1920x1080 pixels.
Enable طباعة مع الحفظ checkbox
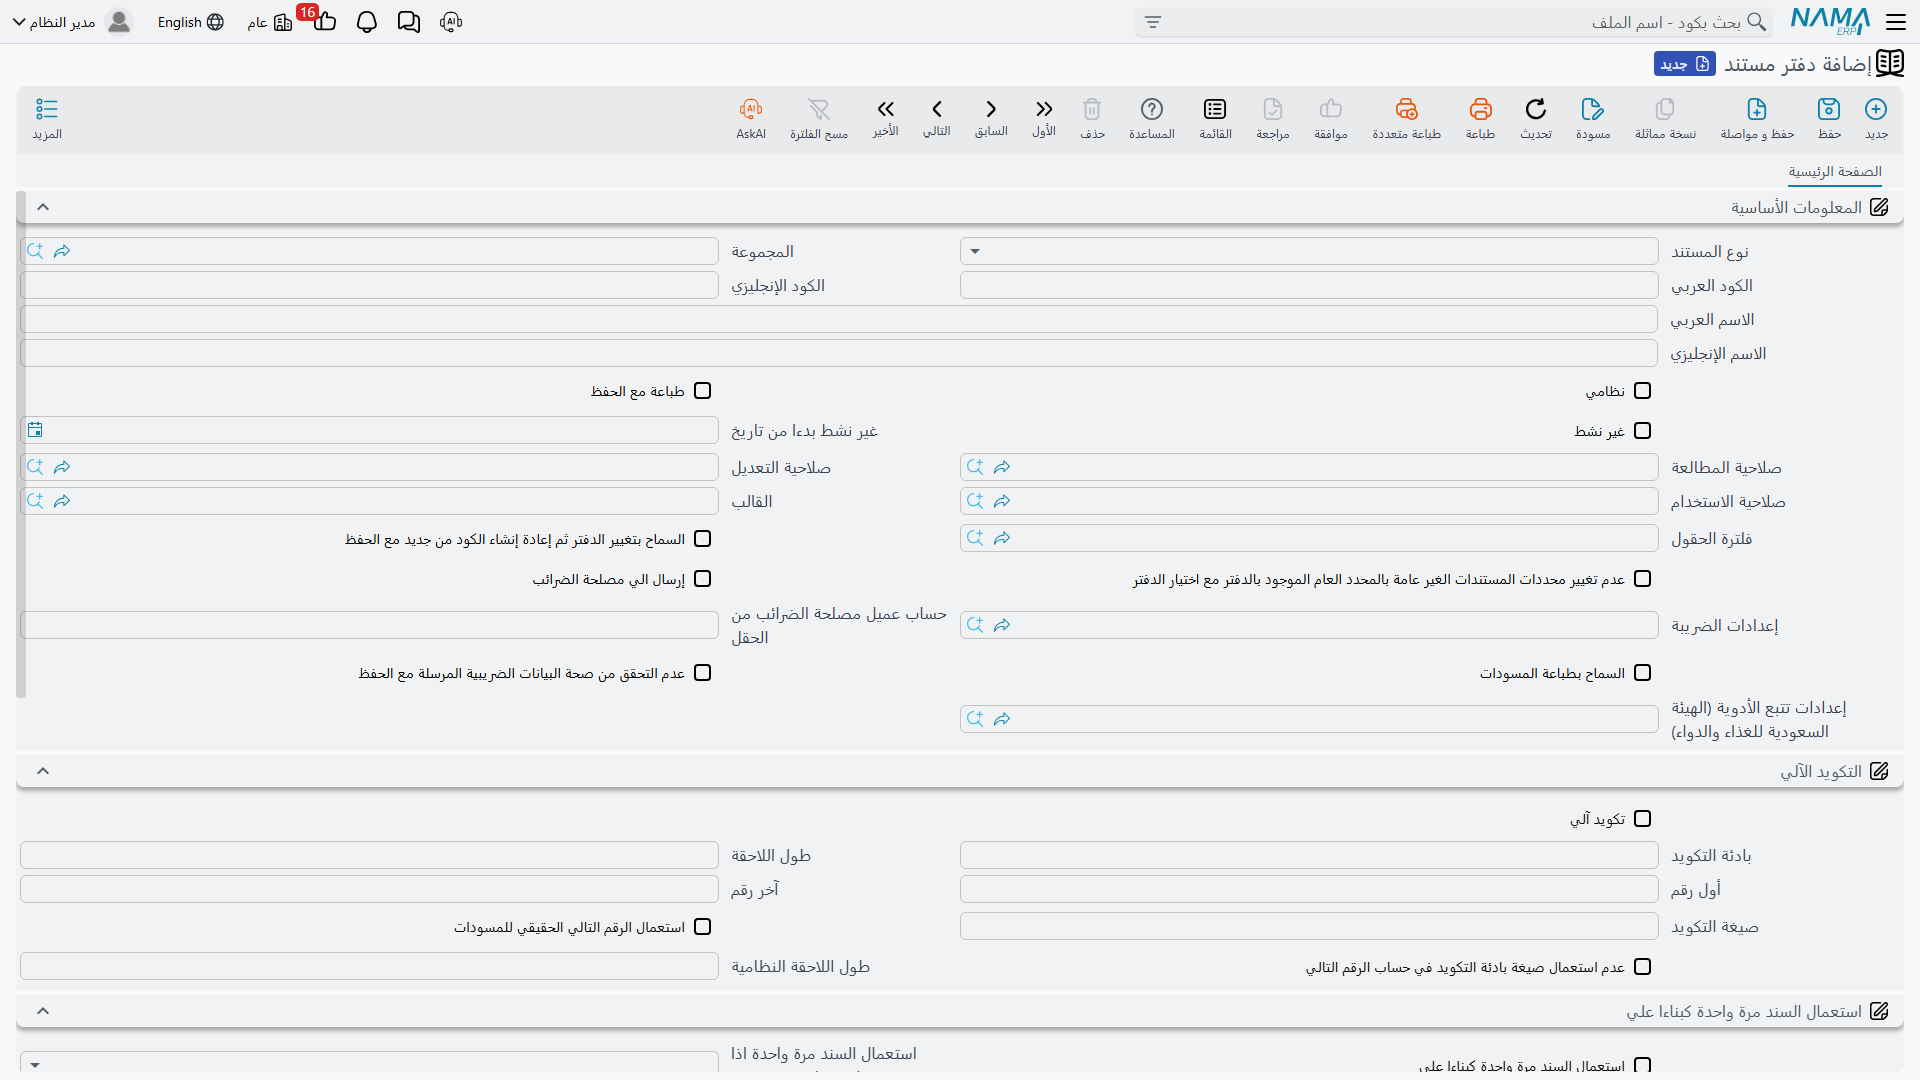pyautogui.click(x=703, y=391)
